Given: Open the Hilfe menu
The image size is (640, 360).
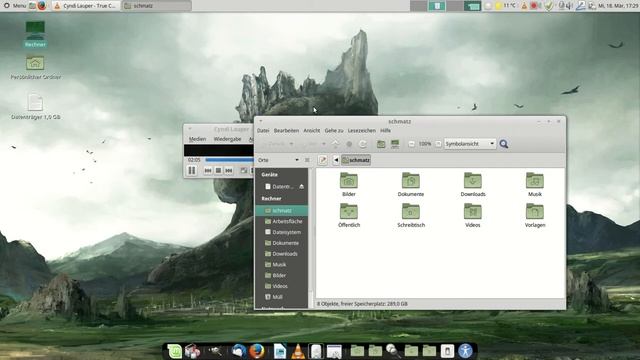Looking at the screenshot, I should [x=385, y=131].
